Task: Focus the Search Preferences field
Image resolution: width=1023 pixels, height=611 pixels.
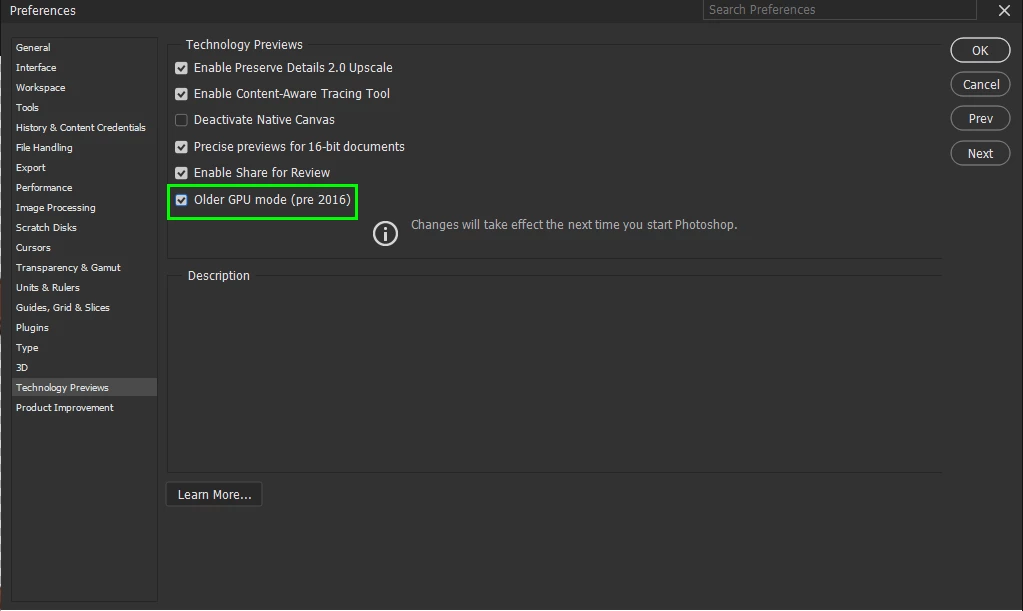Action: tap(839, 10)
